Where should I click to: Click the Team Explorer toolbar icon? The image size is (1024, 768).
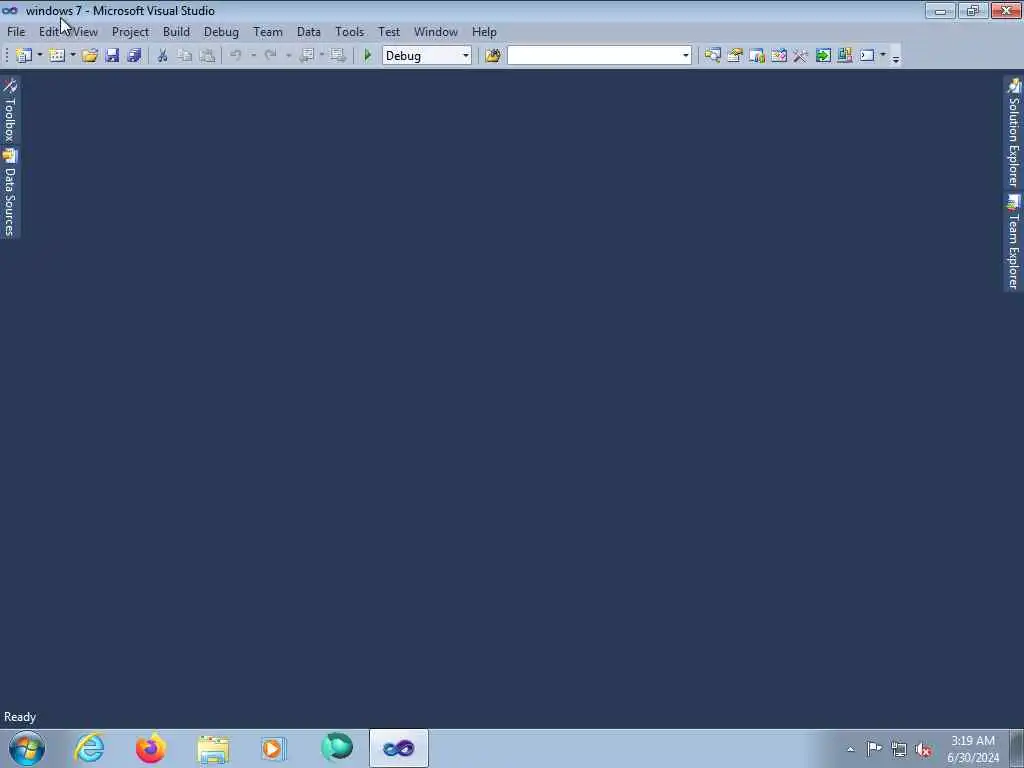coord(757,56)
